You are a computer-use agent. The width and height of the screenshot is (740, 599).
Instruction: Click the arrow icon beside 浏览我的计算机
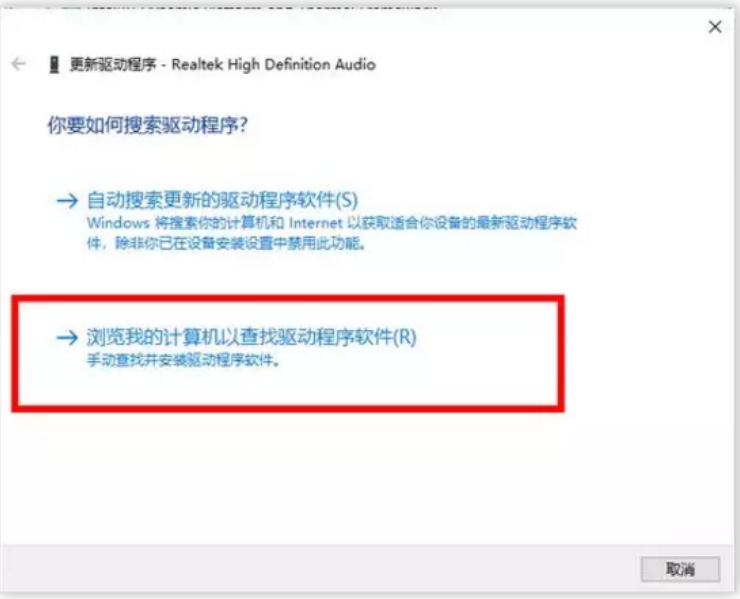[x=67, y=337]
